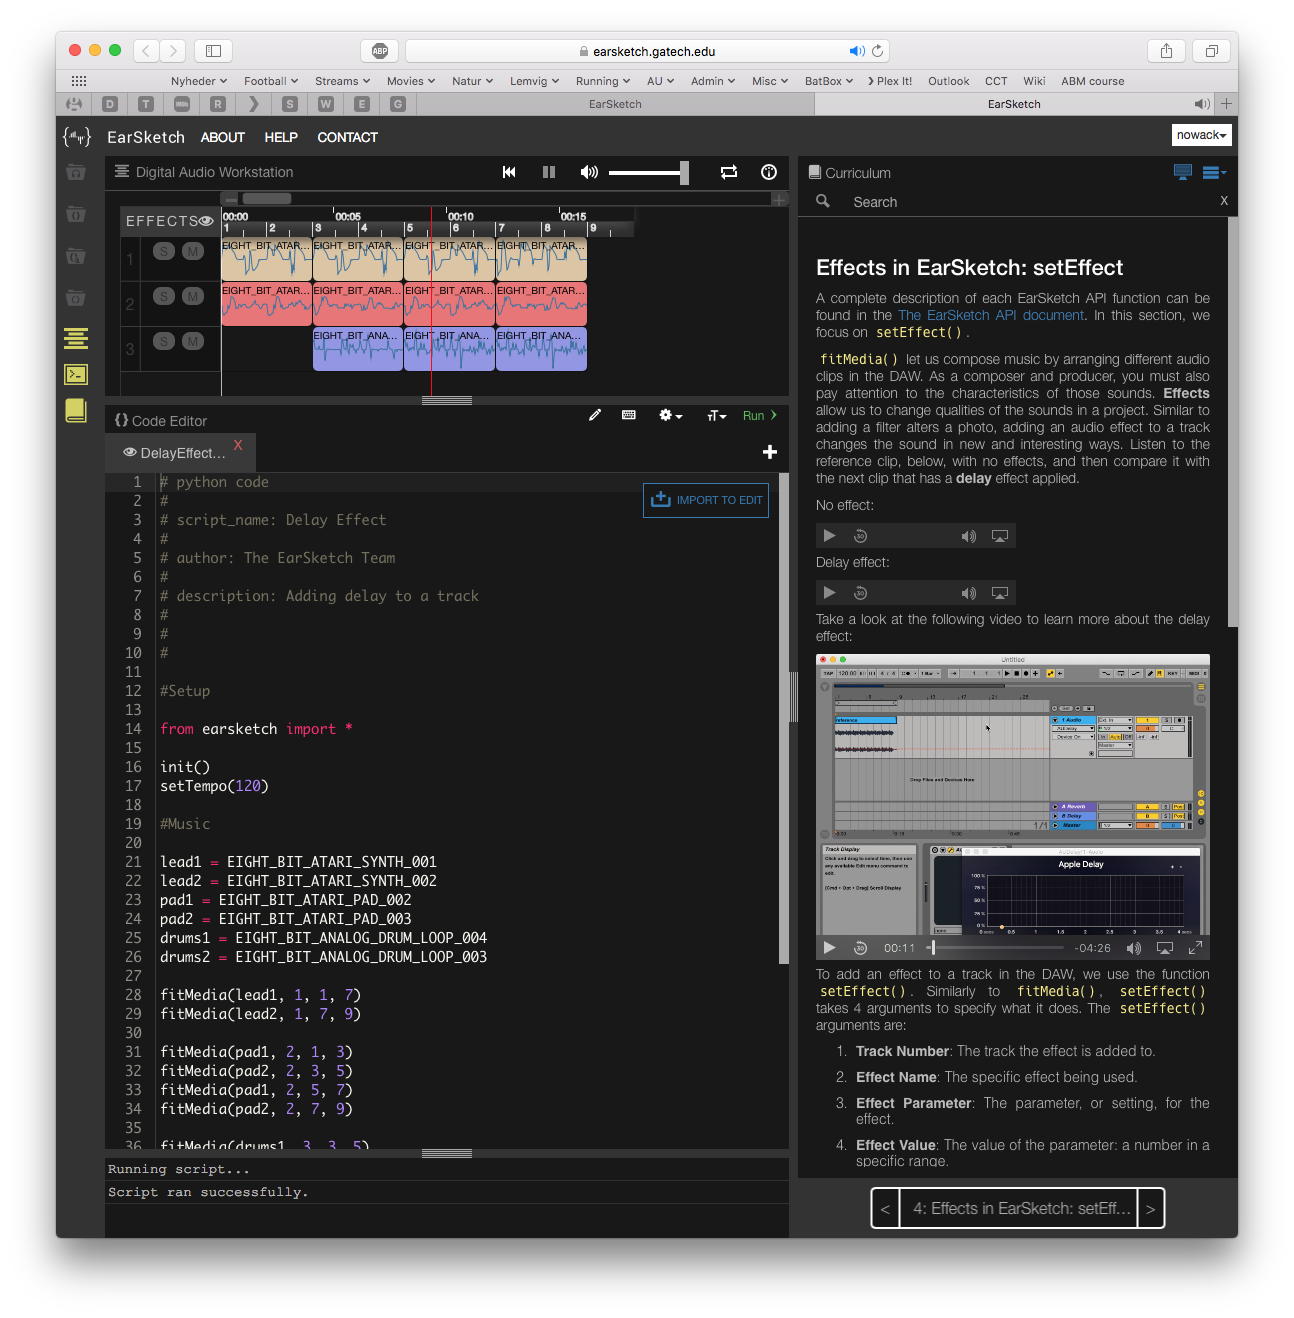The image size is (1294, 1318).
Task: Pause DAW playback
Action: (x=549, y=172)
